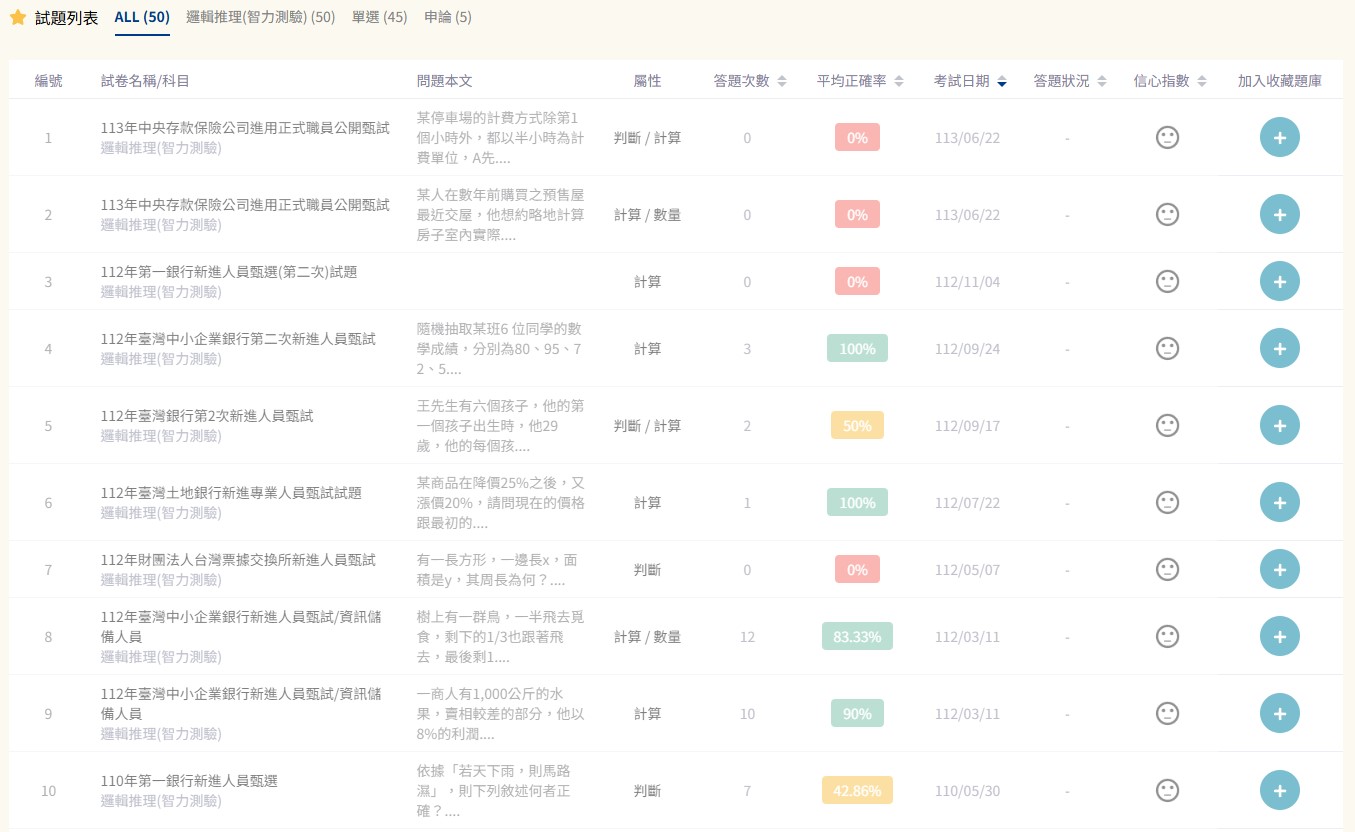Click the 112年臺灣土地銀行新進專業人員甄試試題 title
Viewport: 1355px width, 832px height.
tap(231, 493)
